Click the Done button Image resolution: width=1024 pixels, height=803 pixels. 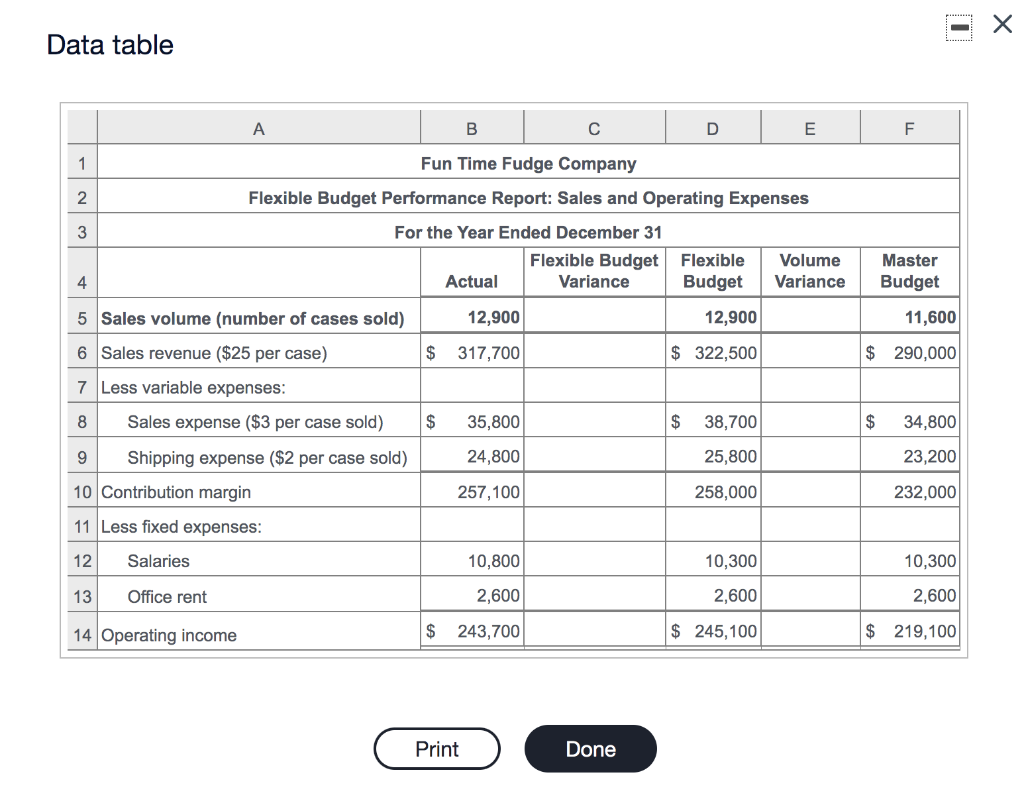click(x=590, y=748)
